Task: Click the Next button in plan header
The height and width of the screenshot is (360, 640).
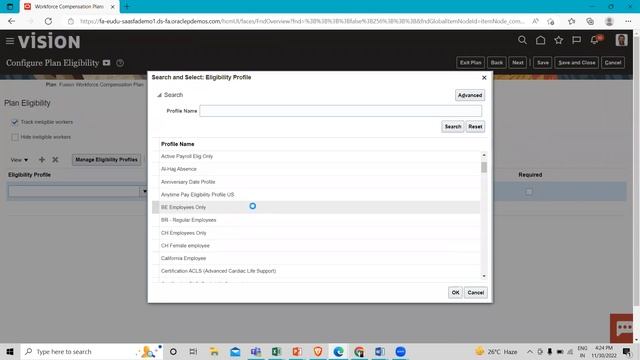Action: [x=518, y=62]
